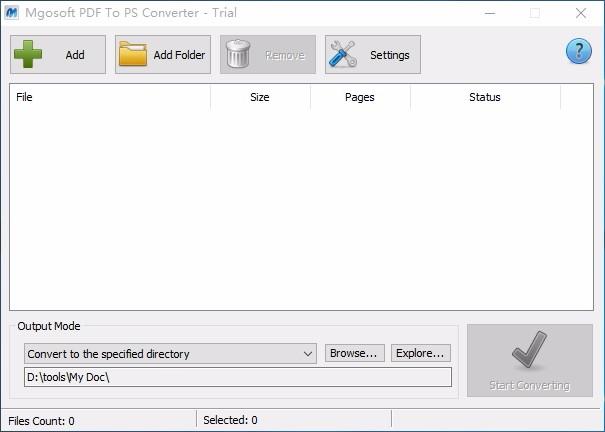Click the green plus Add button
The image size is (605, 432).
coord(58,54)
